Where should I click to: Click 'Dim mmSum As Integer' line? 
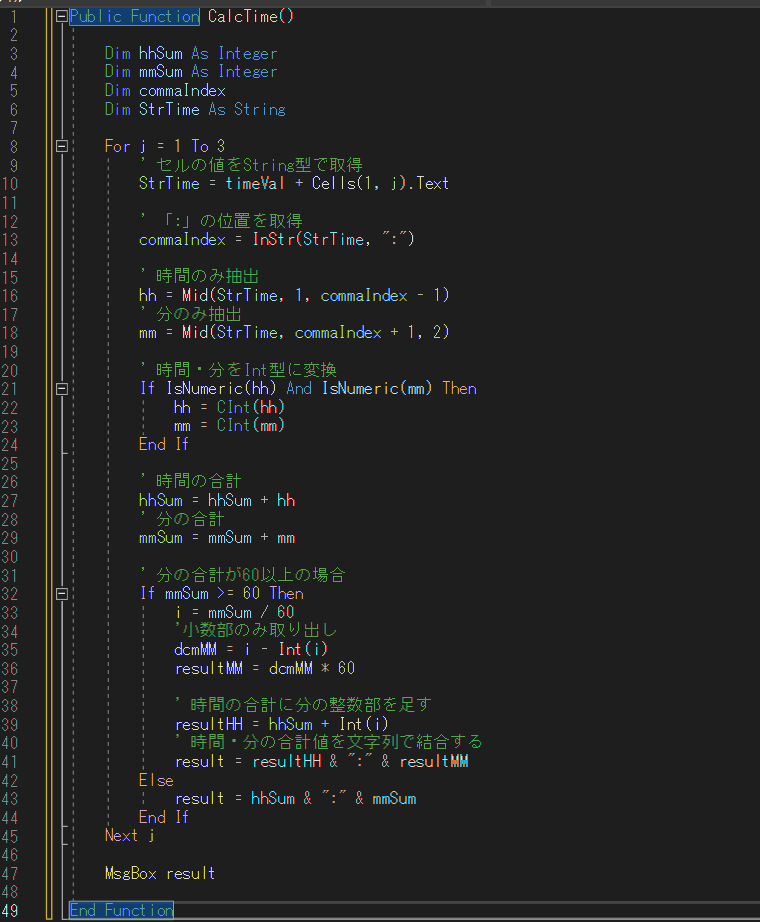191,72
